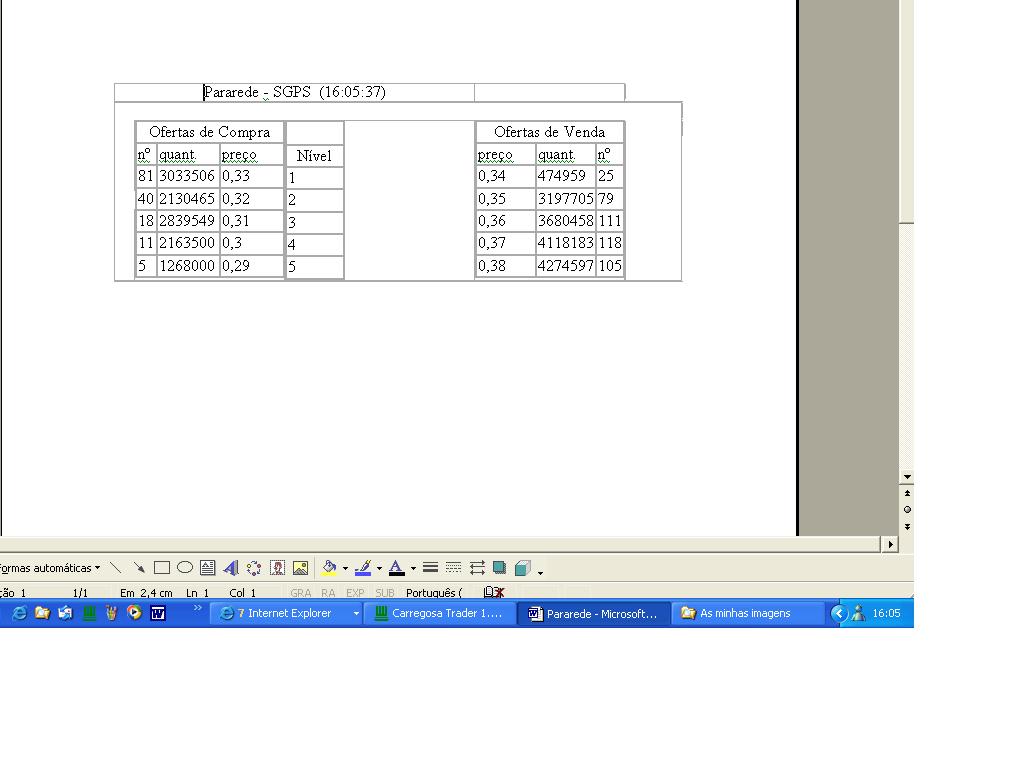Open 3D style options
This screenshot has height=768, width=1024.
click(x=522, y=568)
